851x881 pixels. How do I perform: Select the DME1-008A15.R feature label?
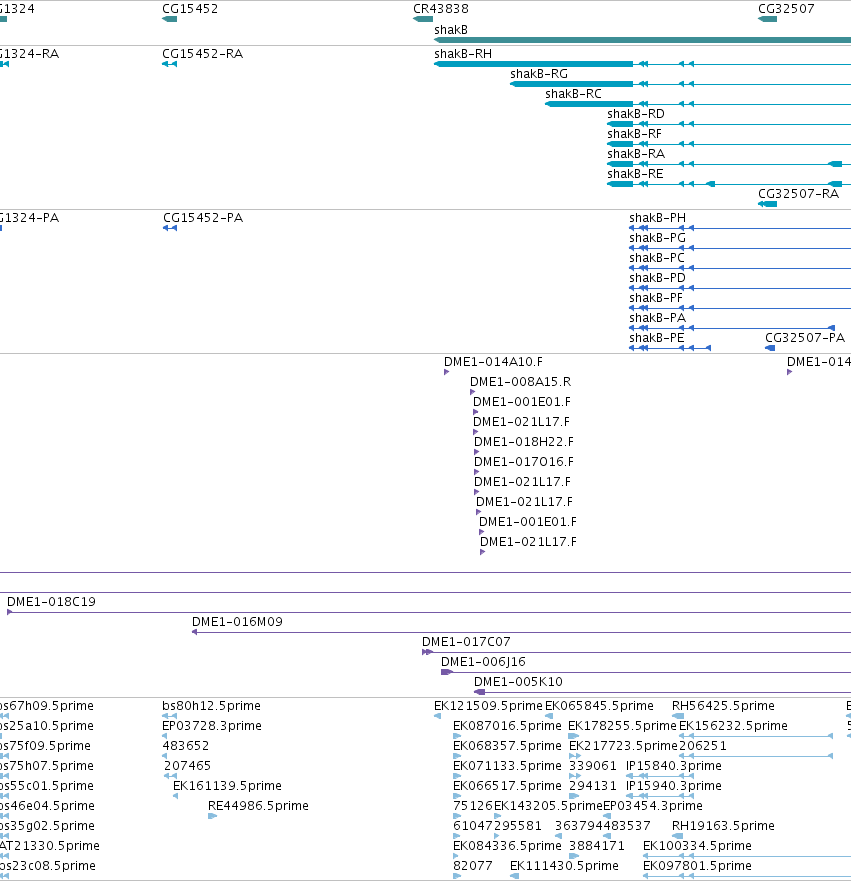click(x=520, y=382)
